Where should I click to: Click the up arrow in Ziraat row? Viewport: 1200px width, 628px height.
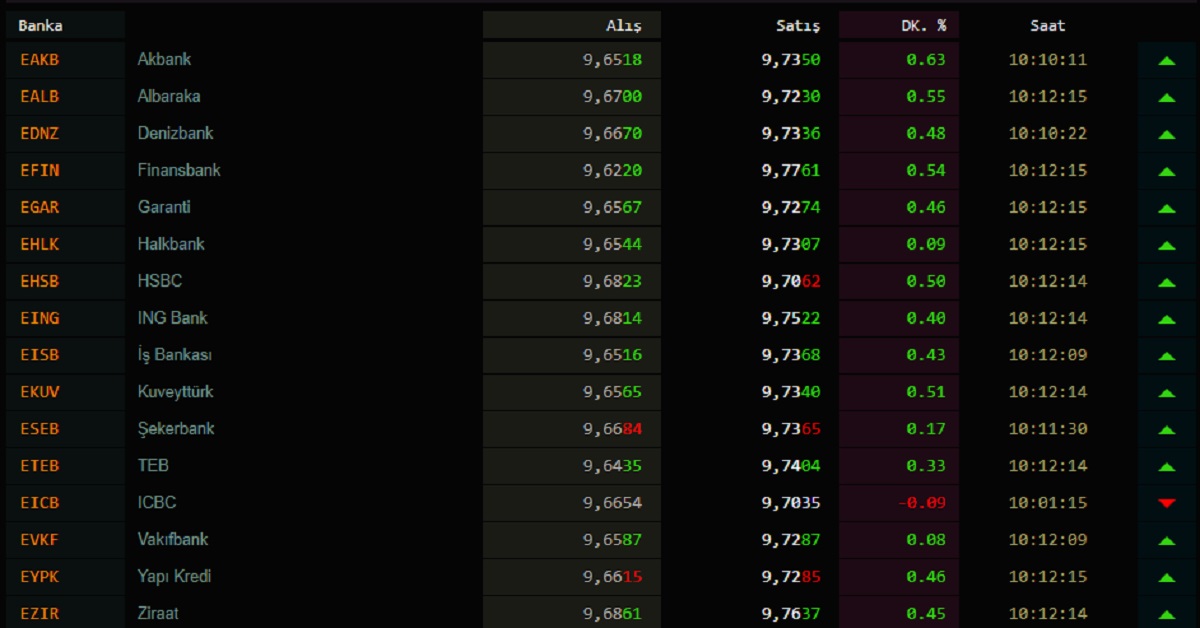[1166, 614]
